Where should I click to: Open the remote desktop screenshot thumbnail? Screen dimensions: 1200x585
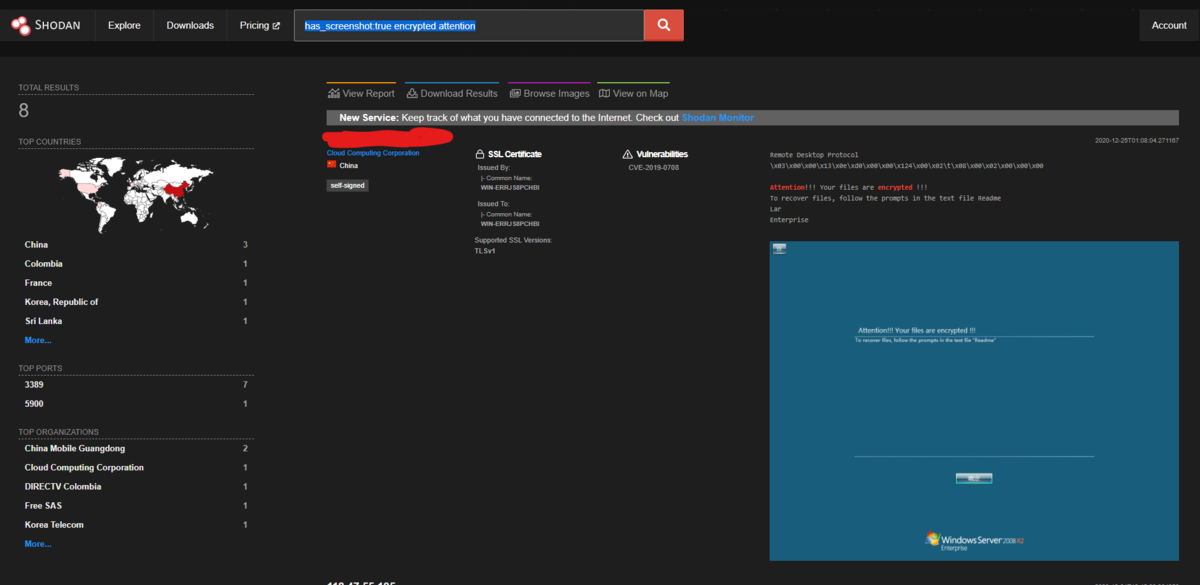pyautogui.click(x=974, y=401)
